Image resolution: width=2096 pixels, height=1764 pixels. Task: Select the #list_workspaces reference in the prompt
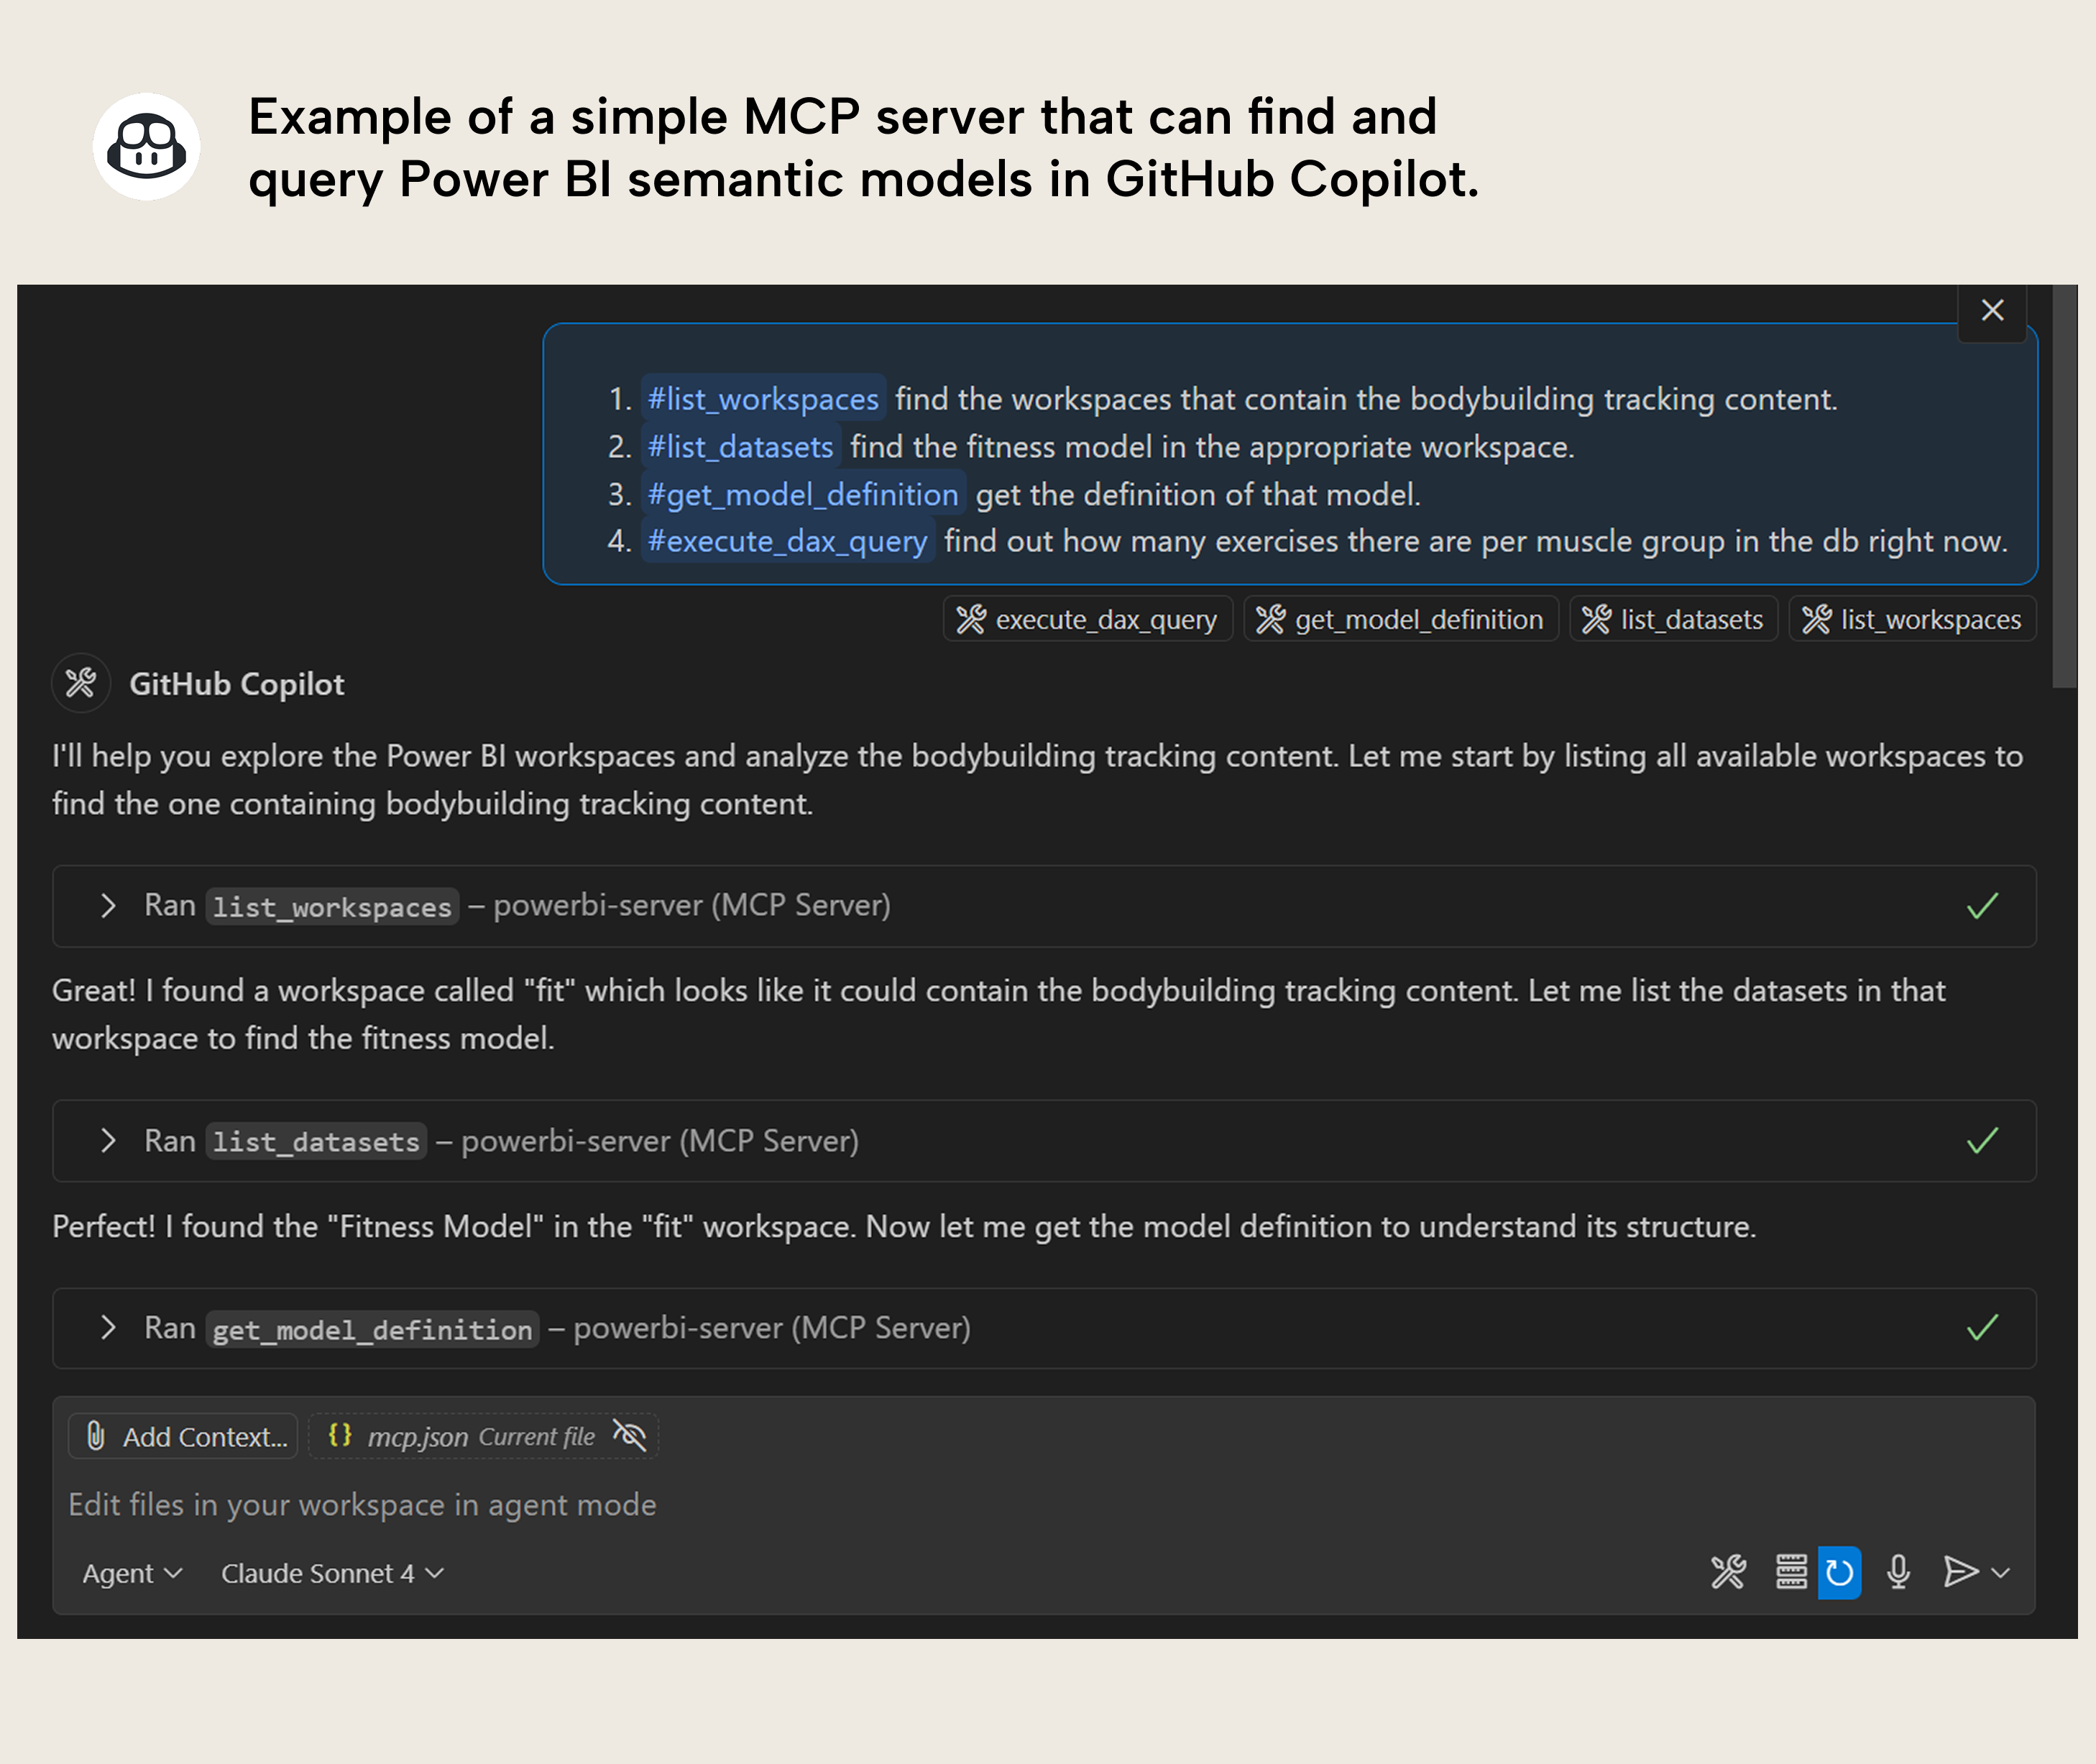(762, 398)
